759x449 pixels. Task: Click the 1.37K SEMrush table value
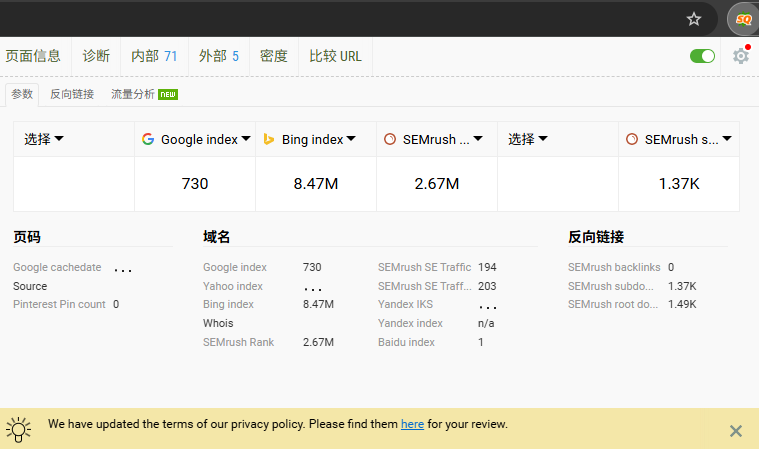[679, 184]
